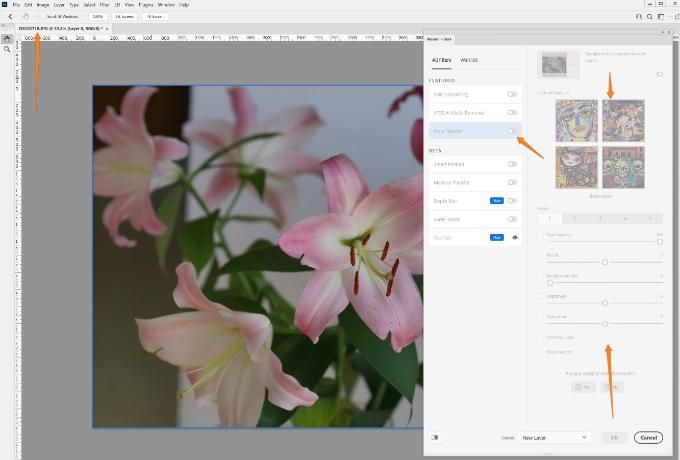The height and width of the screenshot is (460, 680).
Task: Click the Hand tool preset icon in options bar
Action: 26,16
